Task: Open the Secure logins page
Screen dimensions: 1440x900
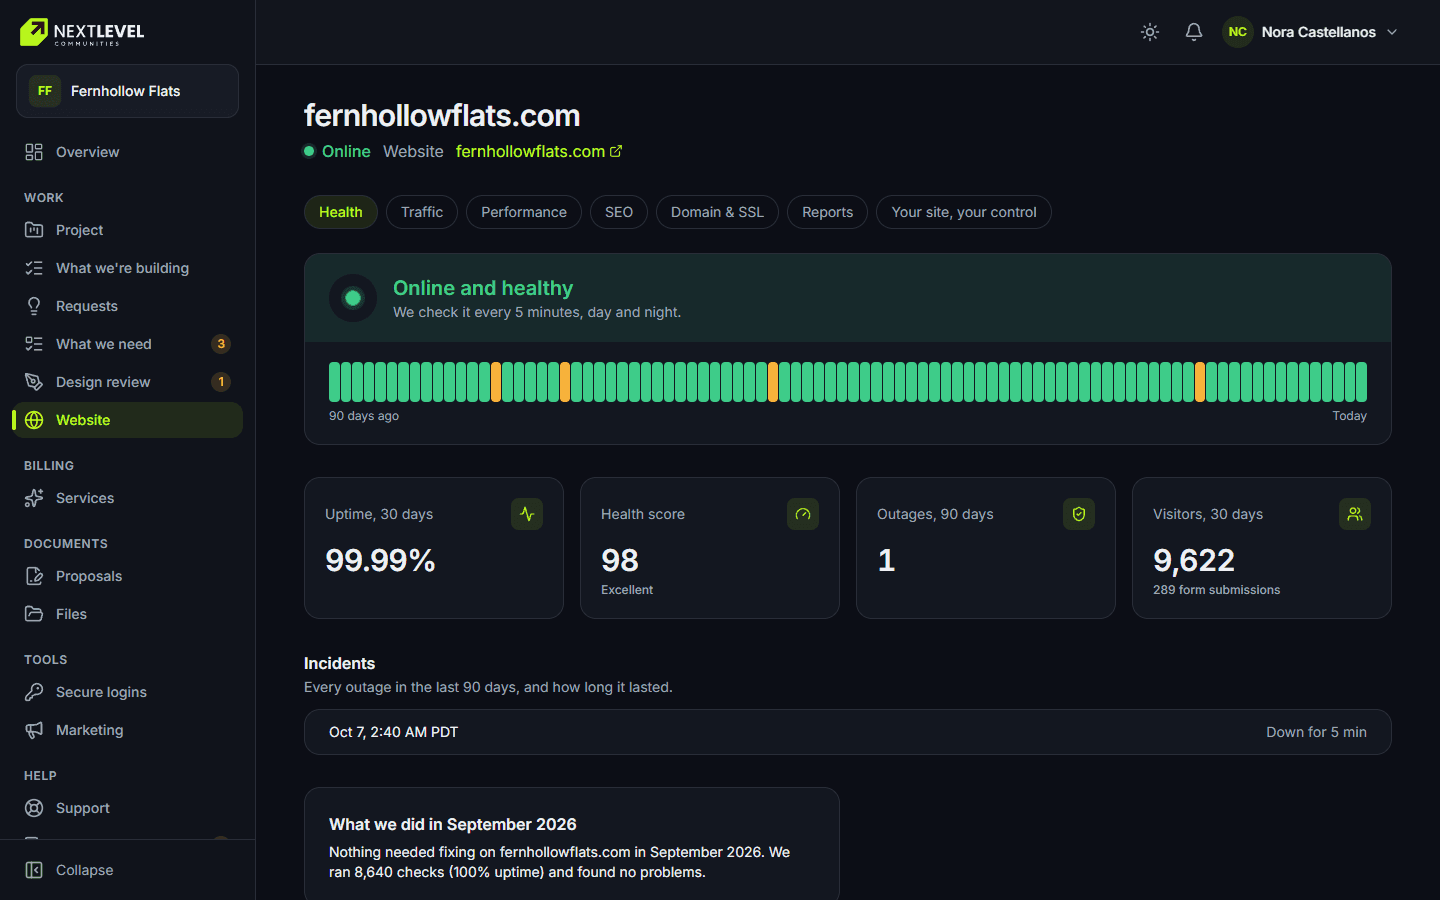Action: click(x=127, y=692)
